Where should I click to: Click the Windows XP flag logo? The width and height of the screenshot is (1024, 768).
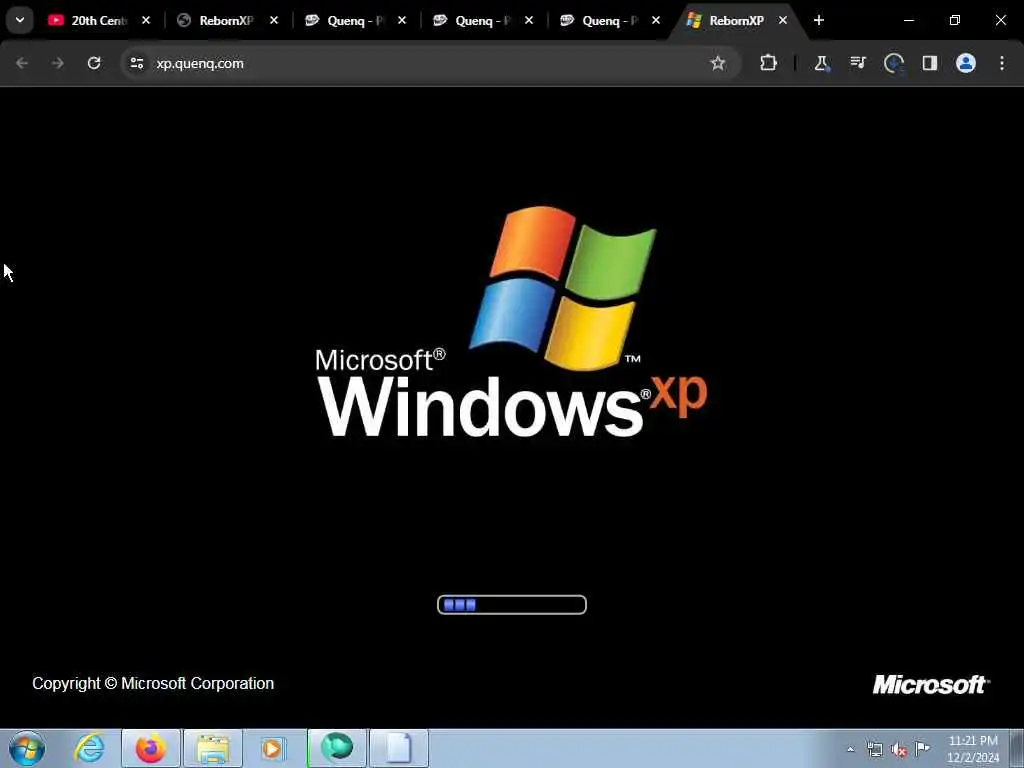click(x=563, y=287)
